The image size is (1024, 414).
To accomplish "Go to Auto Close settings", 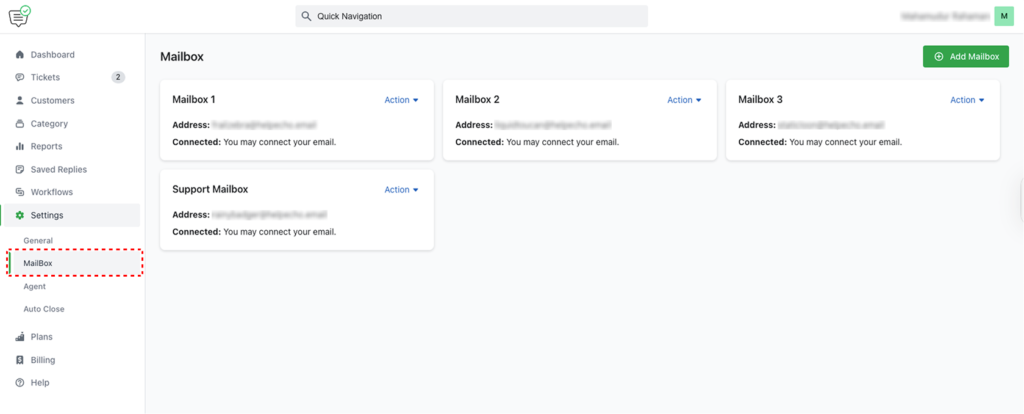I will click(x=44, y=310).
